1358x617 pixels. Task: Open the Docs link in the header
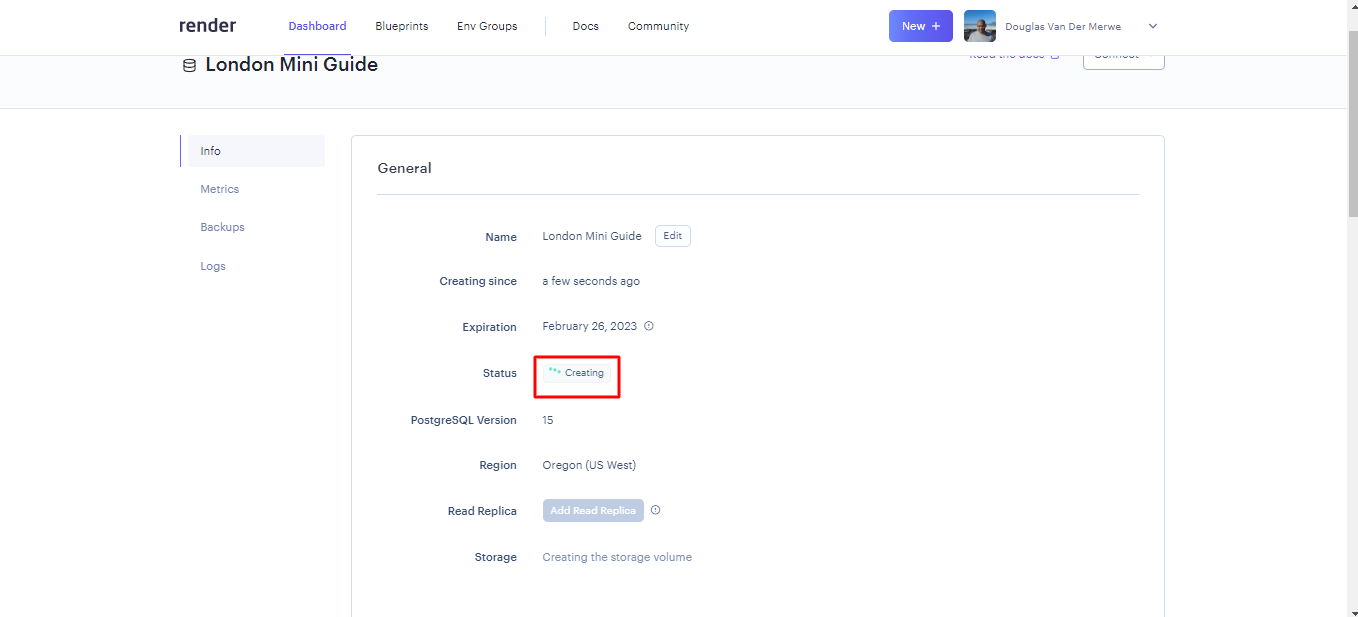585,26
